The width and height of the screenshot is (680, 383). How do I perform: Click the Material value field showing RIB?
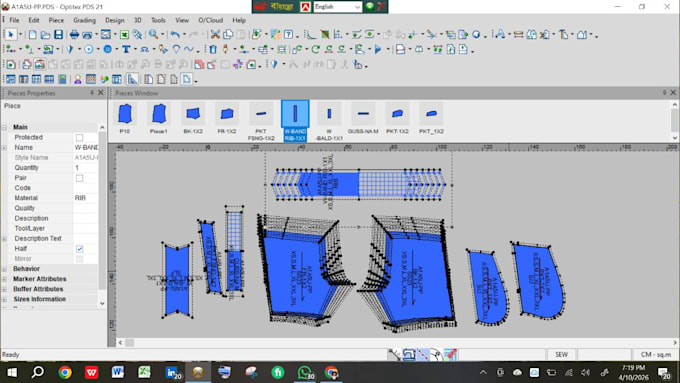85,198
